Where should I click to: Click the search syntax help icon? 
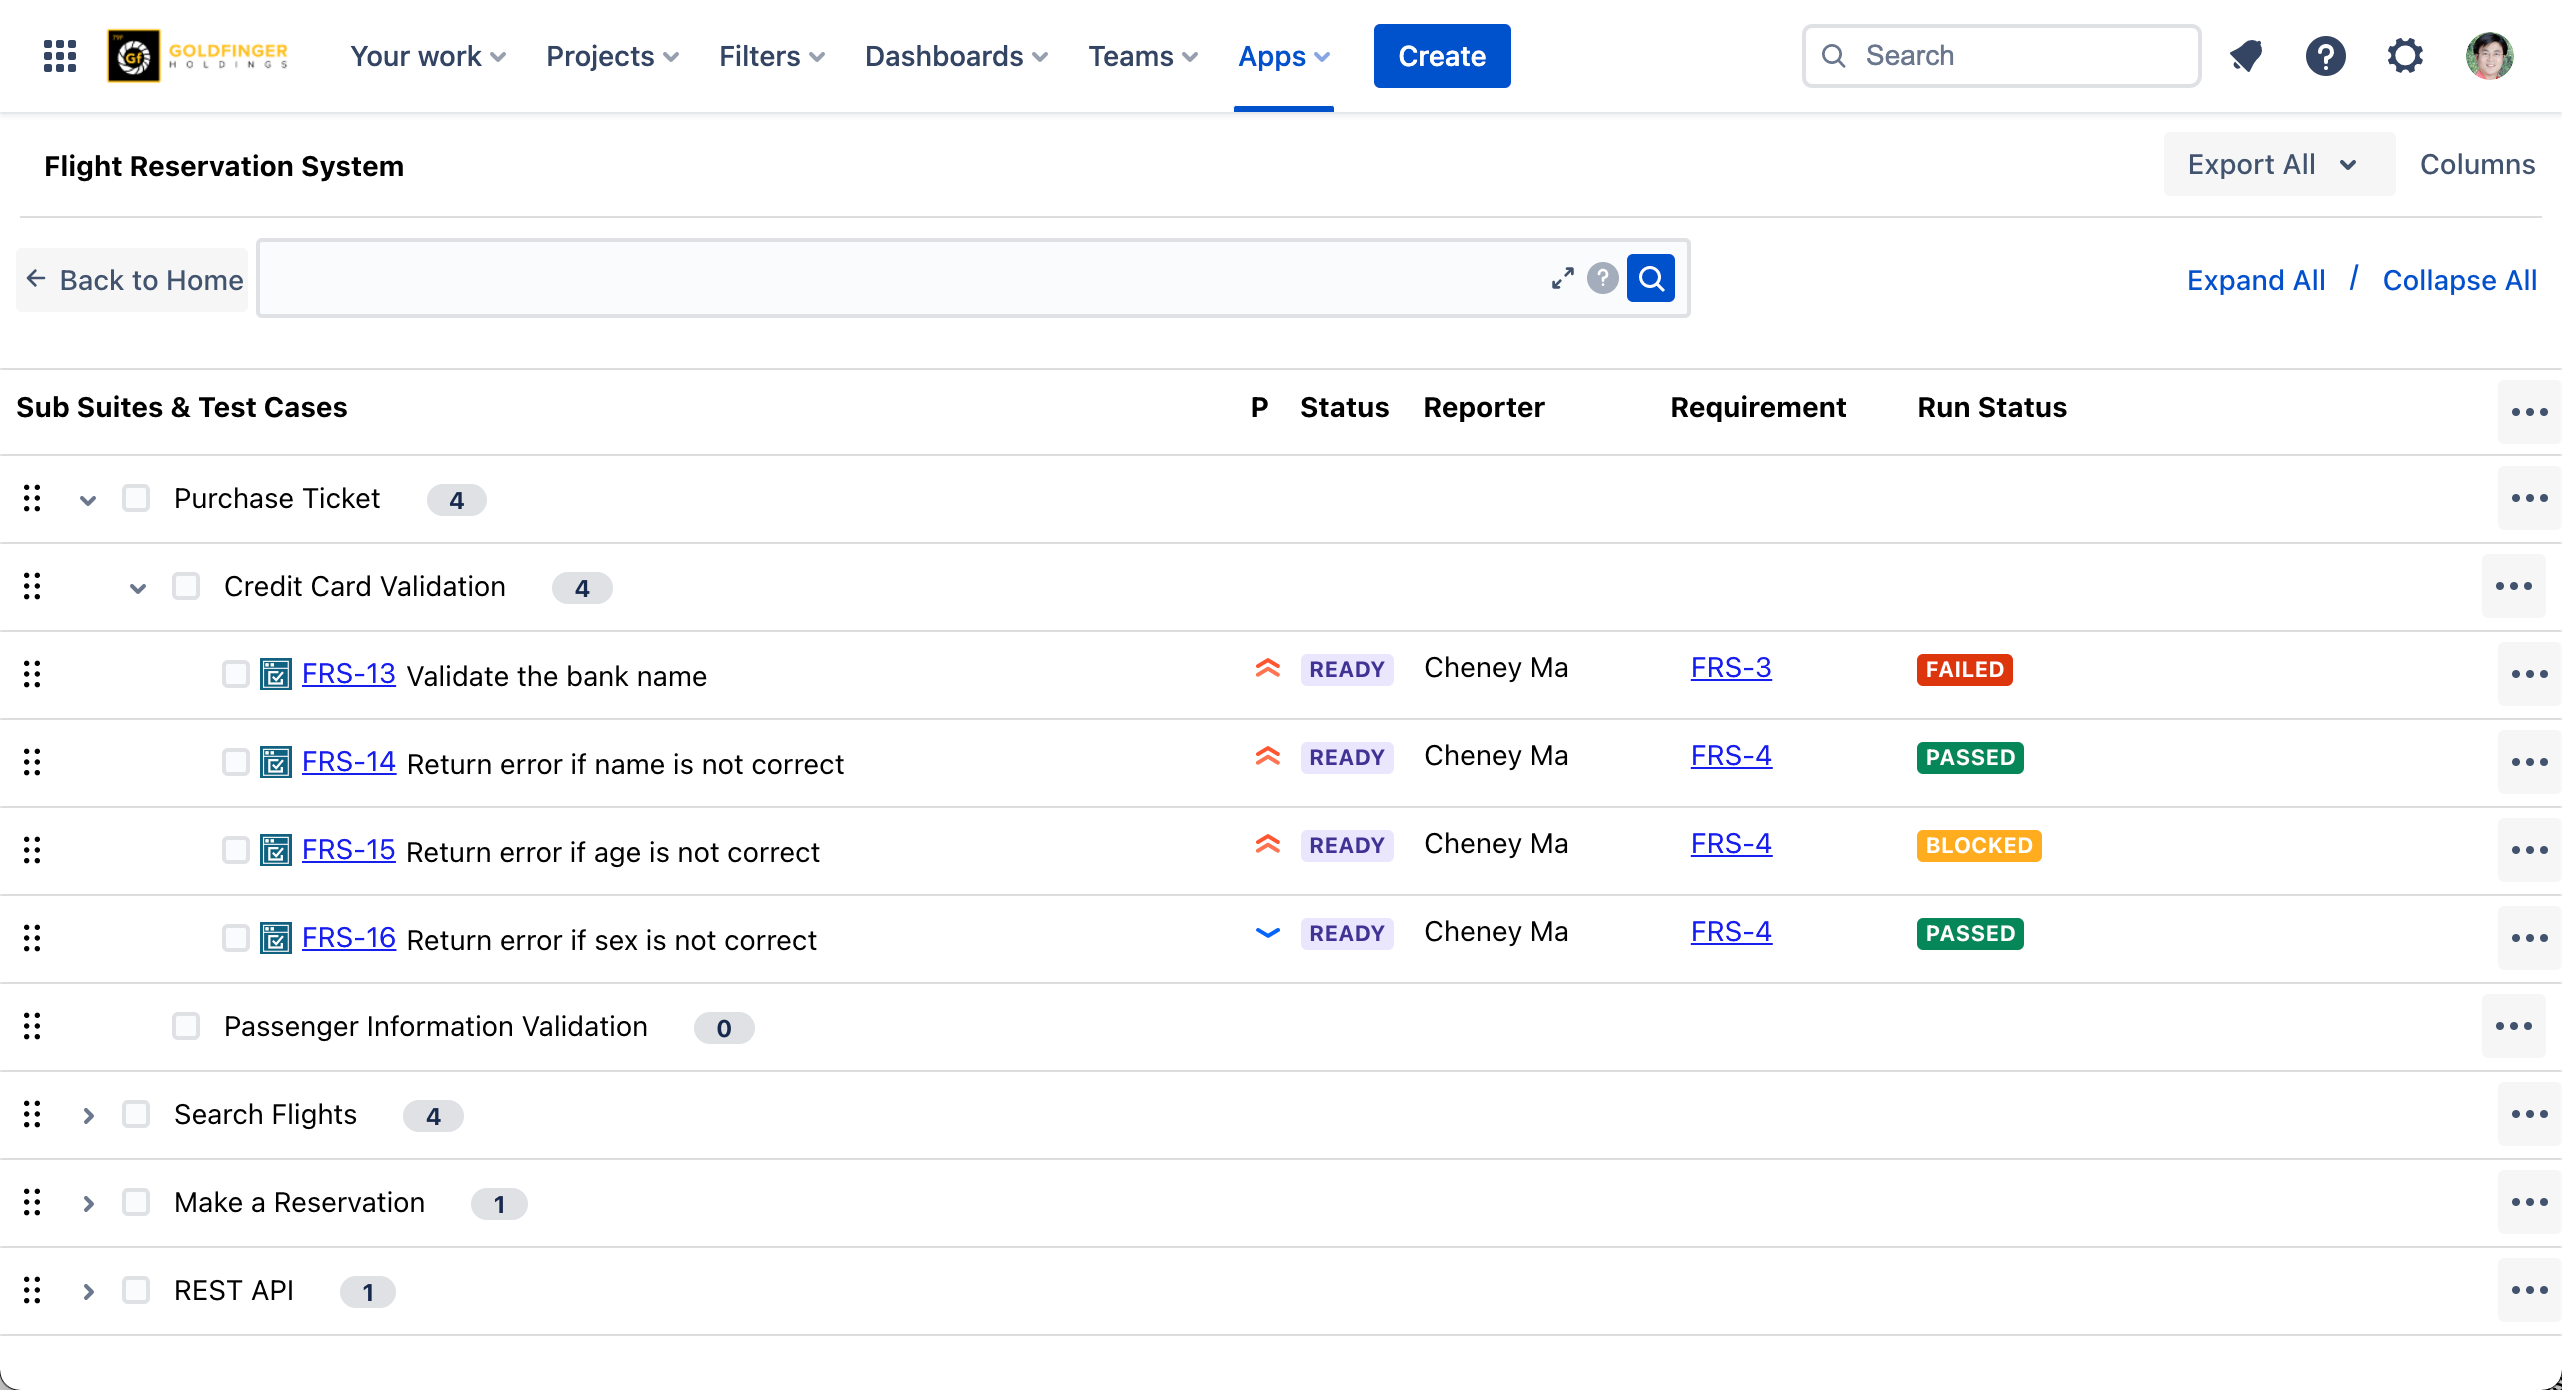point(1602,278)
